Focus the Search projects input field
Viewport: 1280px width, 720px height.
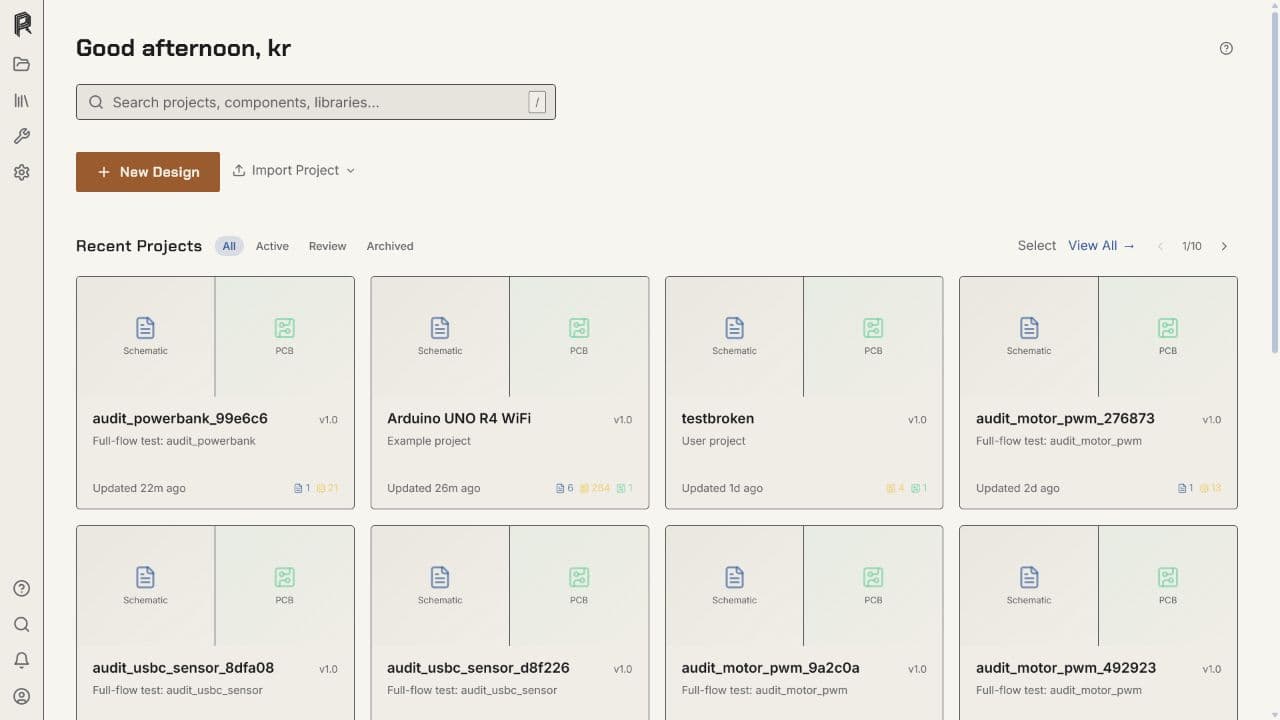pos(316,102)
